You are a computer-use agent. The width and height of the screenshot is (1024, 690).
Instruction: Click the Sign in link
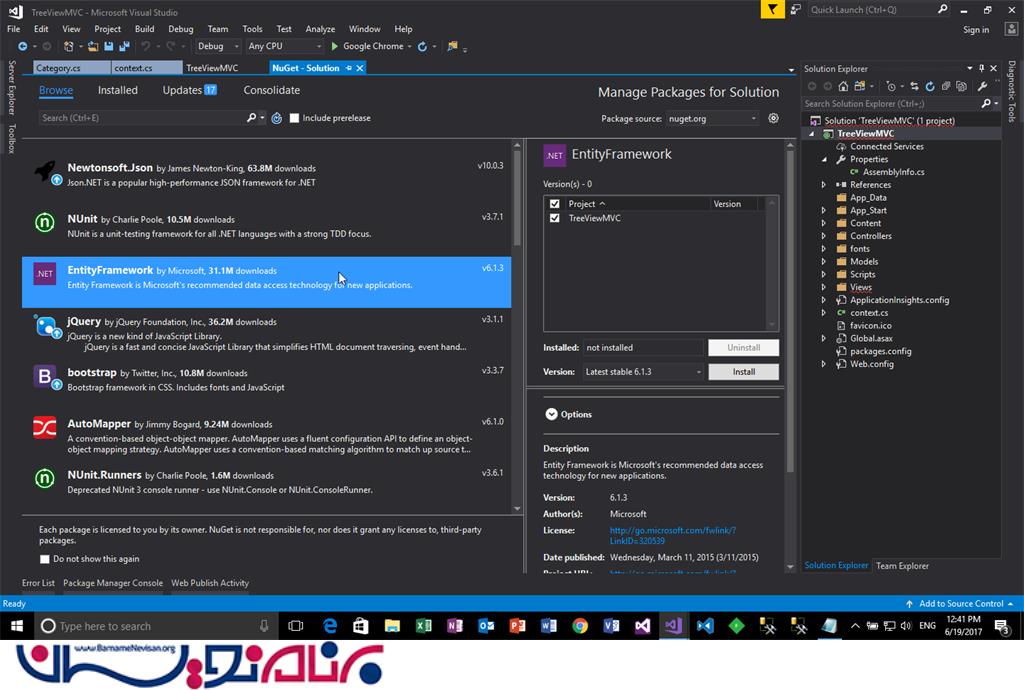[976, 29]
